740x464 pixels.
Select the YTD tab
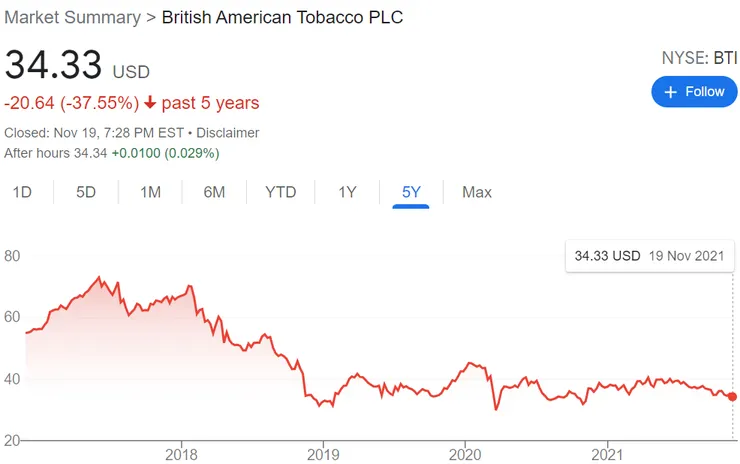[x=281, y=192]
